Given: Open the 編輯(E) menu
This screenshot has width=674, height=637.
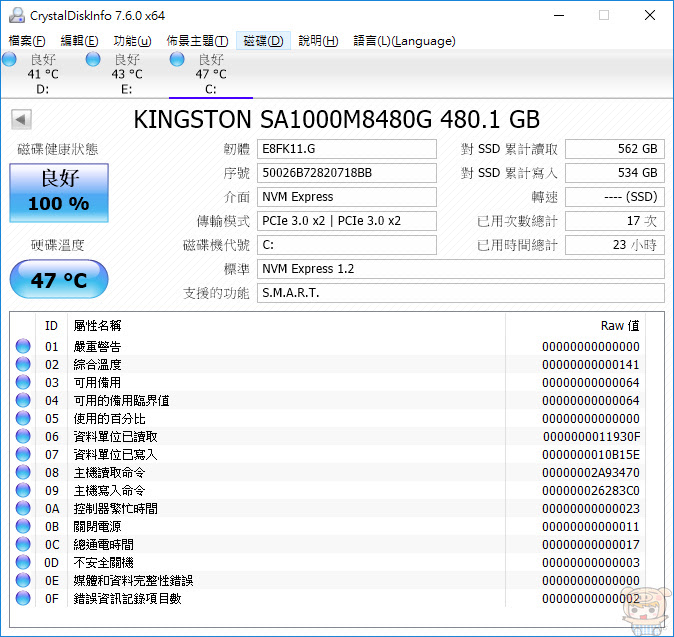Looking at the screenshot, I should point(80,41).
